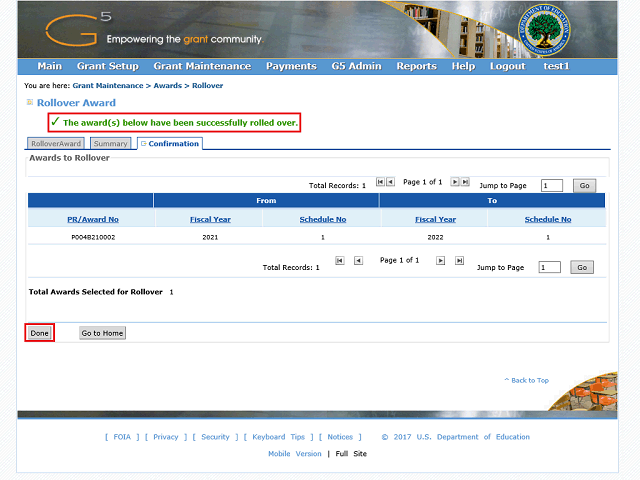Click the Back to Top link
This screenshot has height=480, width=640.
(x=527, y=380)
